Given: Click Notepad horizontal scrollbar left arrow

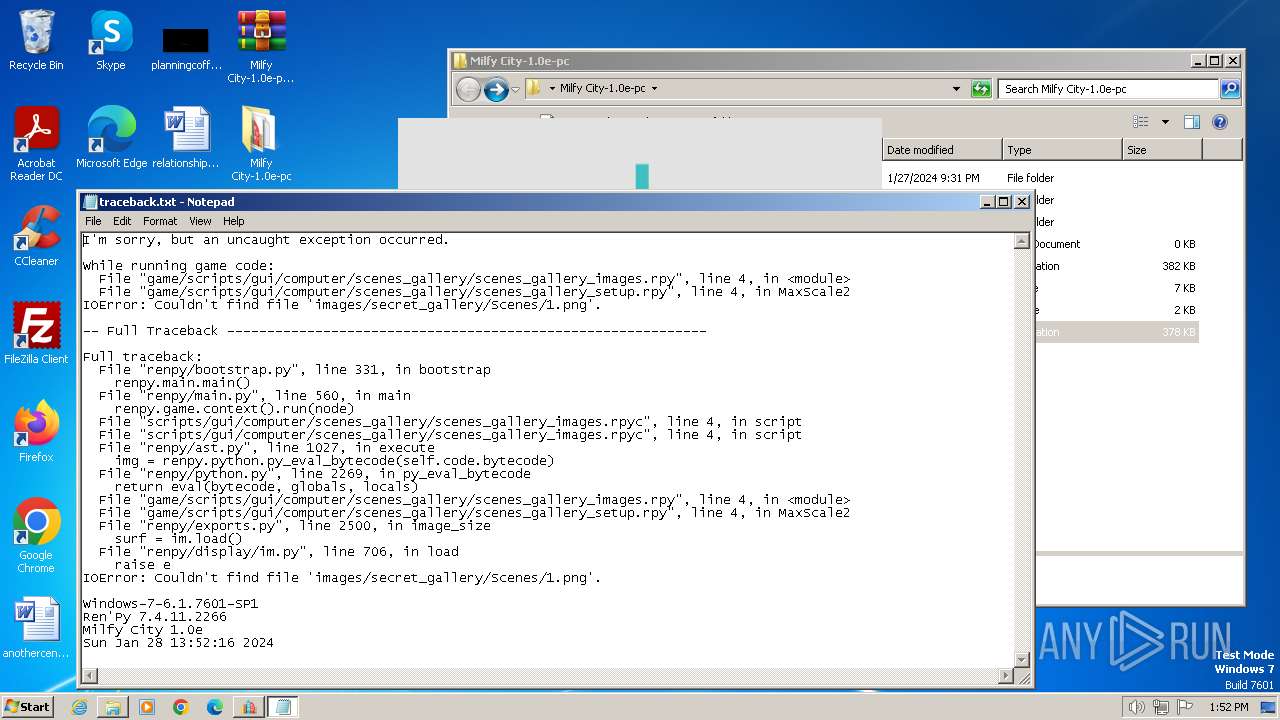Looking at the screenshot, I should pyautogui.click(x=90, y=676).
